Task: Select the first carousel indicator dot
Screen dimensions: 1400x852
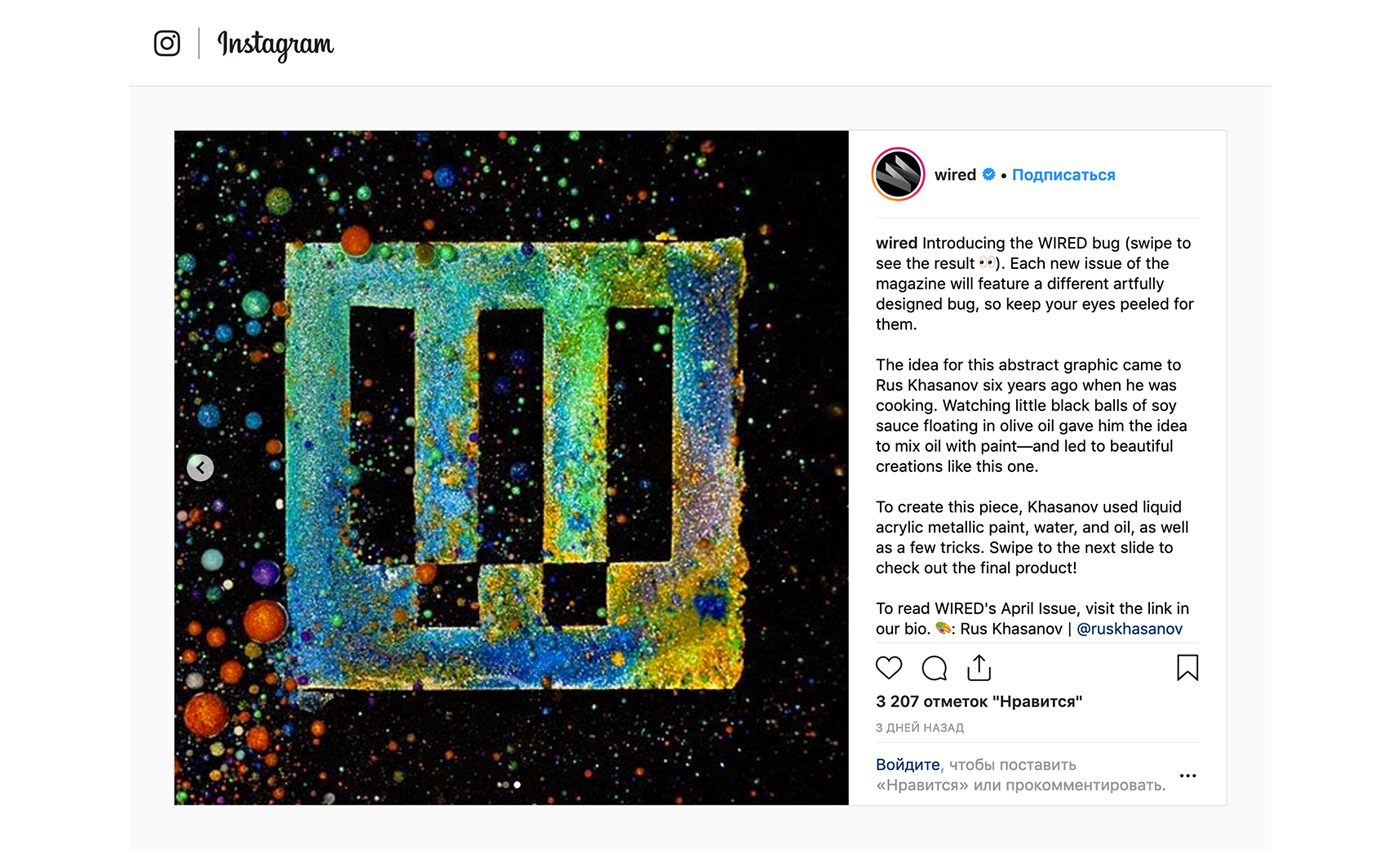Action: coord(506,785)
